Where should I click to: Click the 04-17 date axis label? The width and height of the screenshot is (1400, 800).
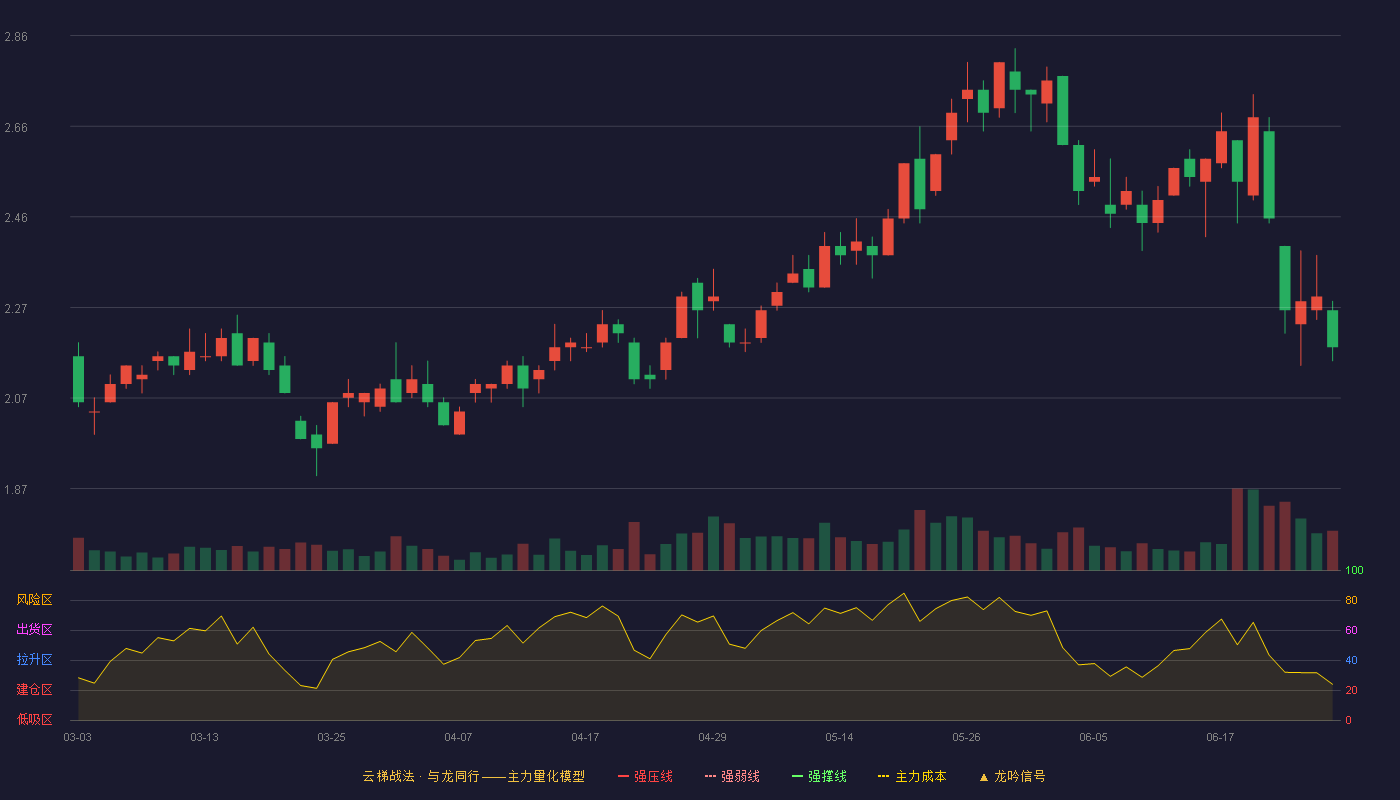(585, 737)
